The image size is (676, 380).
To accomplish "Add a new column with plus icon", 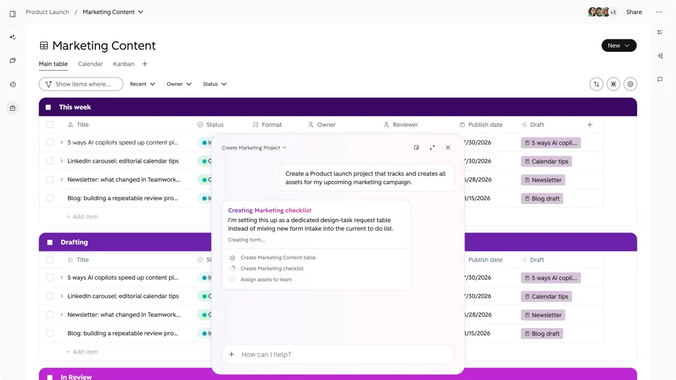I will pyautogui.click(x=589, y=125).
